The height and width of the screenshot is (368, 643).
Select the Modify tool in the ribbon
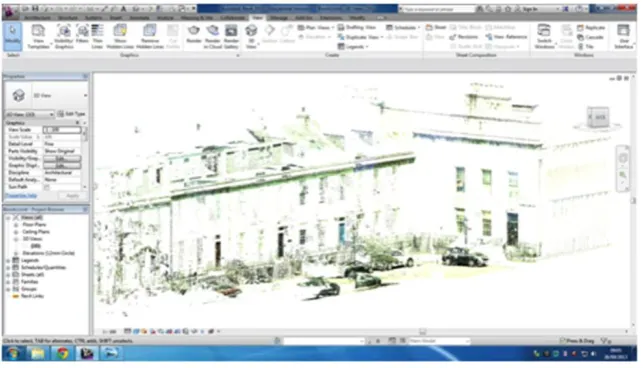(x=13, y=36)
